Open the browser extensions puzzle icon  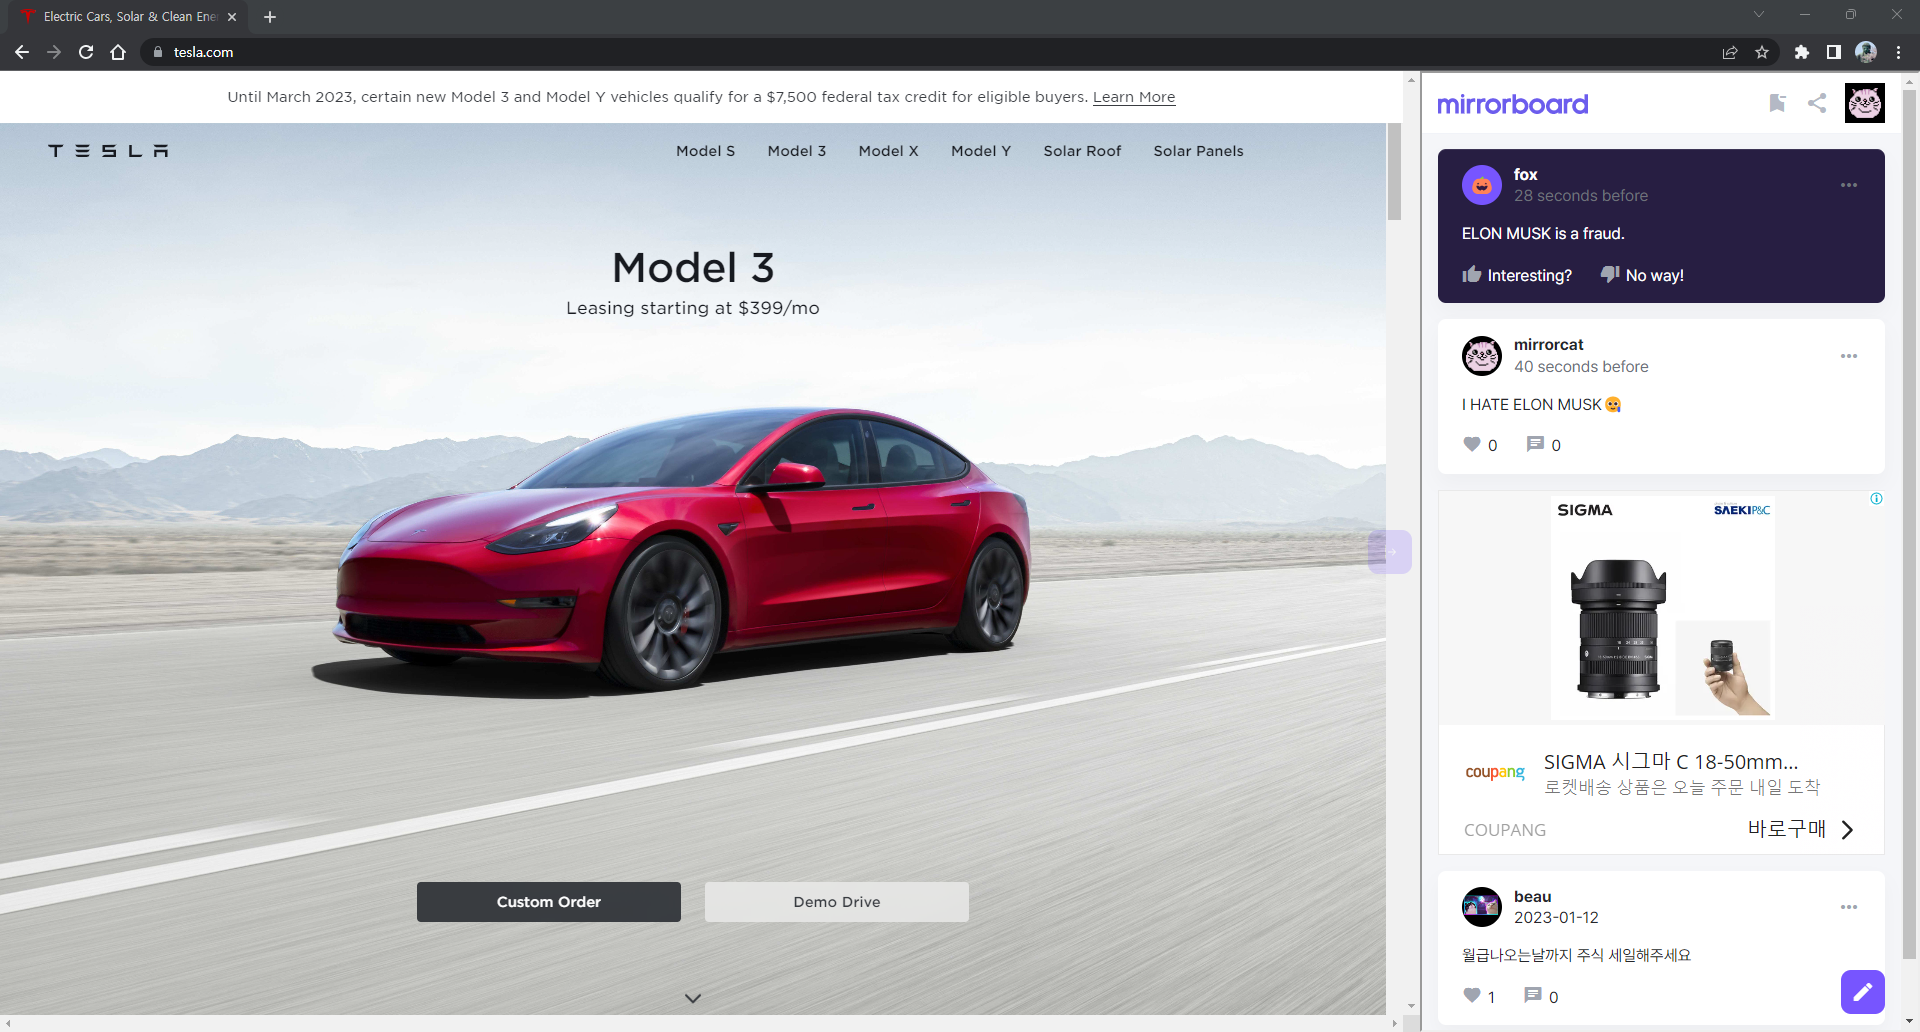[1802, 52]
